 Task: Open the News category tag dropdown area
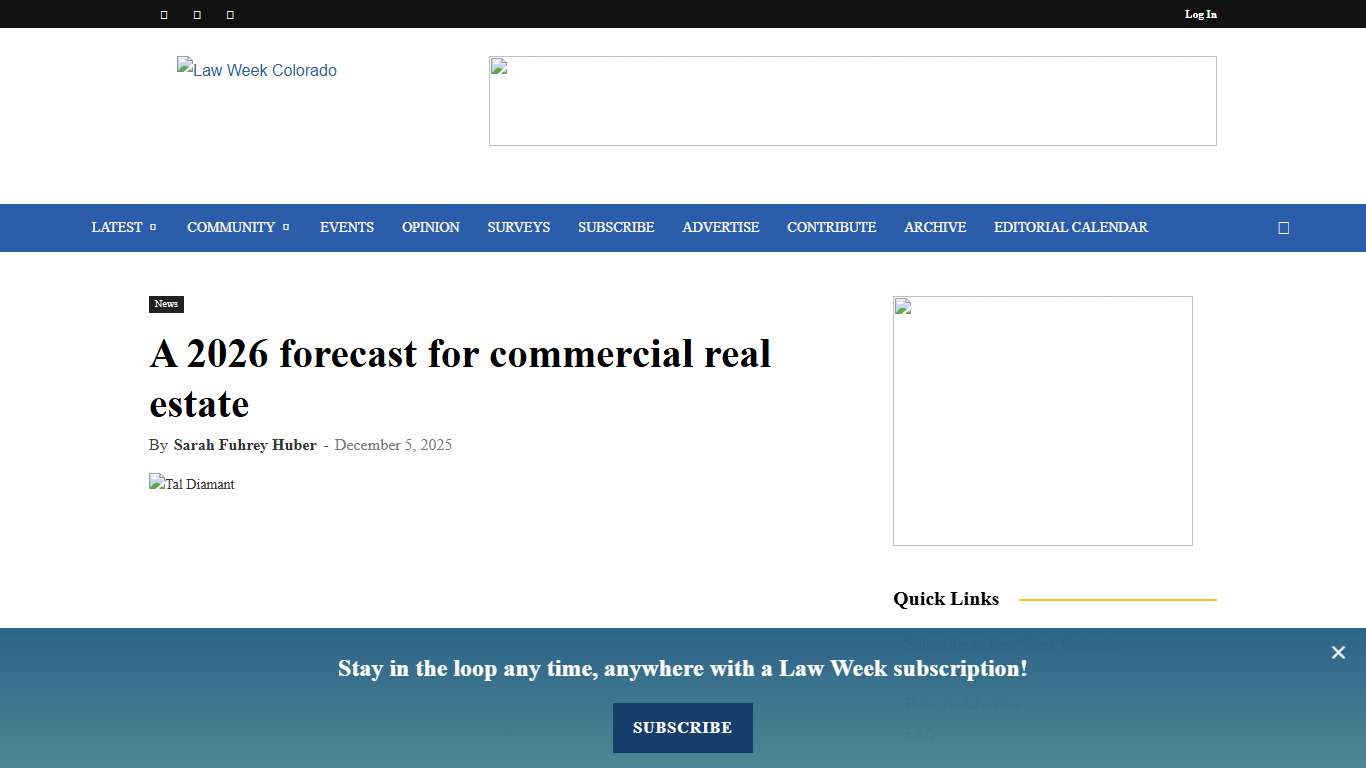pyautogui.click(x=166, y=304)
